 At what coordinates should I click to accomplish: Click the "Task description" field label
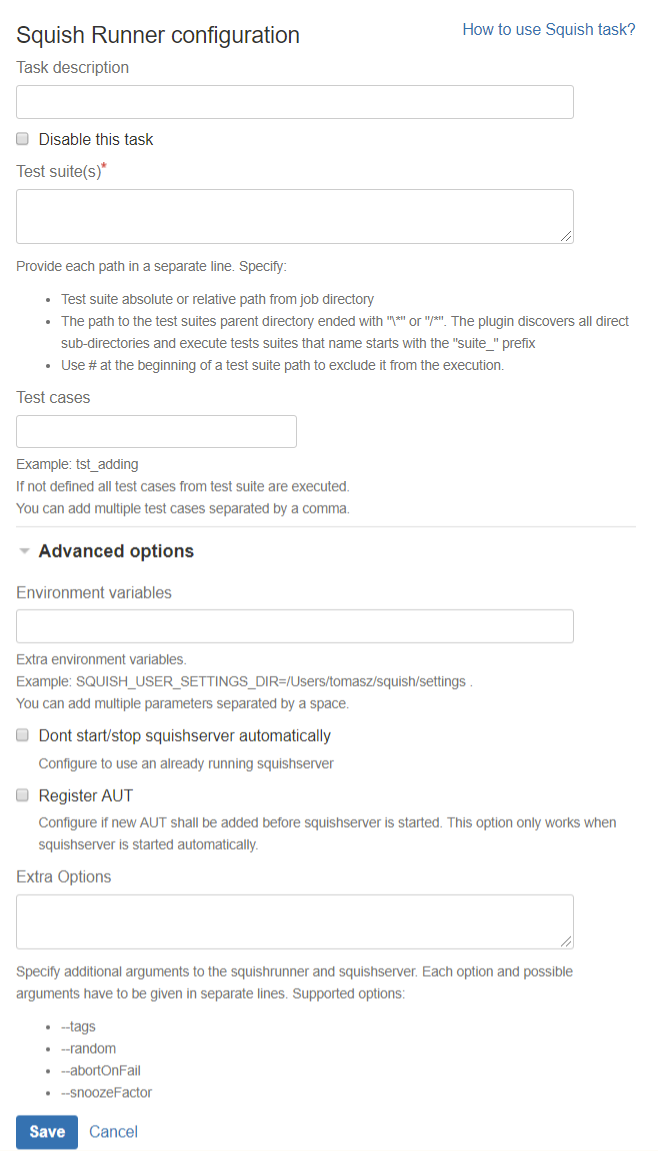click(x=73, y=68)
